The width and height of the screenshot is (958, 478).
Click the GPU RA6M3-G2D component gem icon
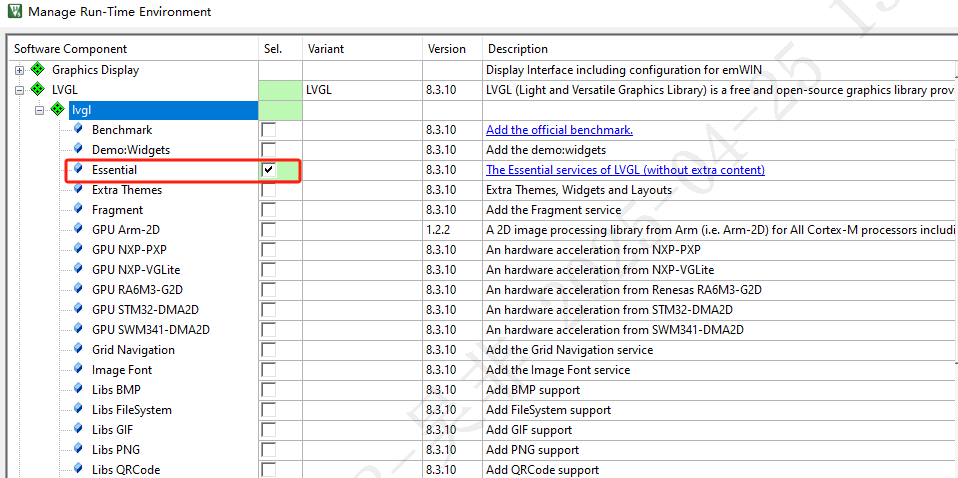(x=78, y=289)
